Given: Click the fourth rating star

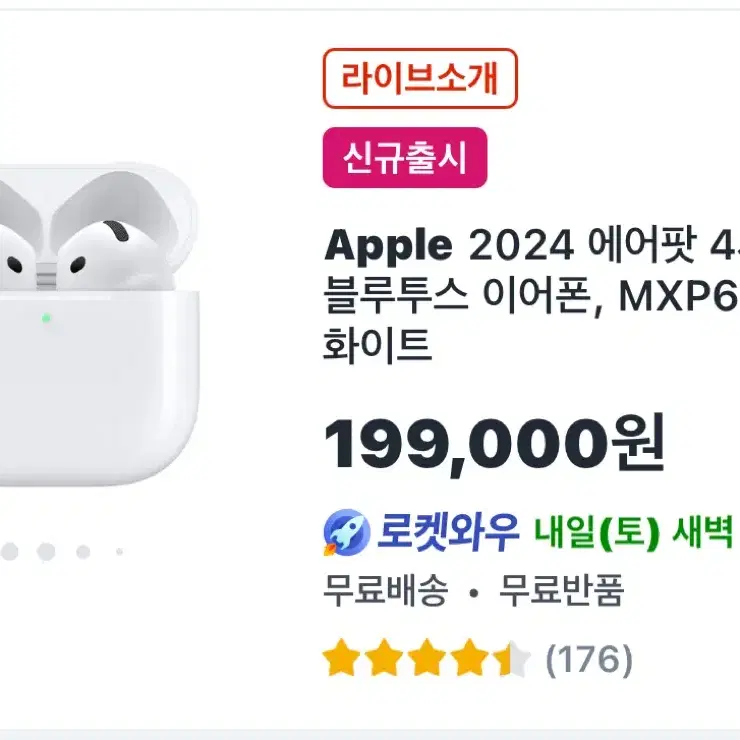Looking at the screenshot, I should (470, 658).
